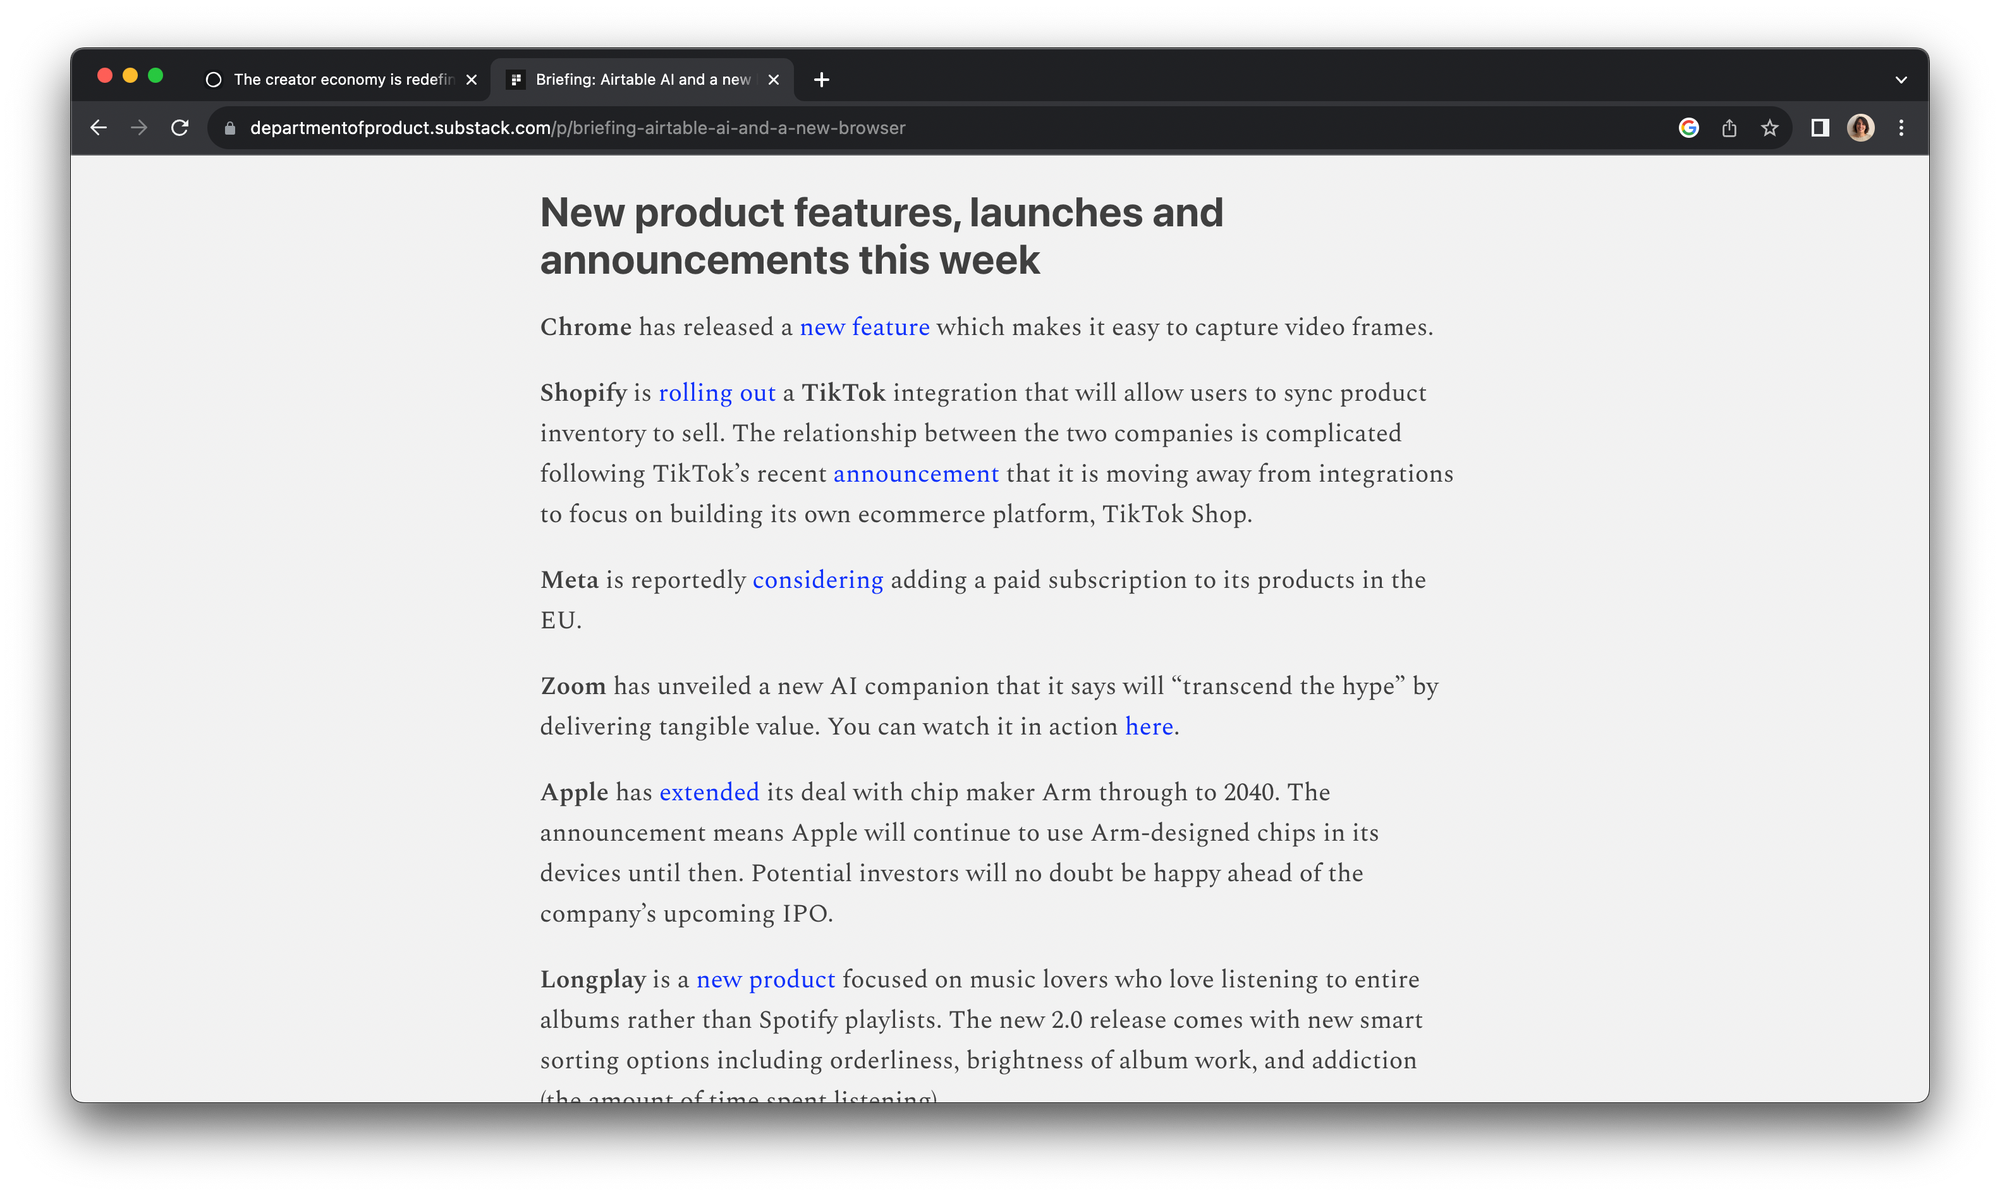This screenshot has height=1196, width=2000.
Task: Toggle the browser side panel
Action: 1820,128
